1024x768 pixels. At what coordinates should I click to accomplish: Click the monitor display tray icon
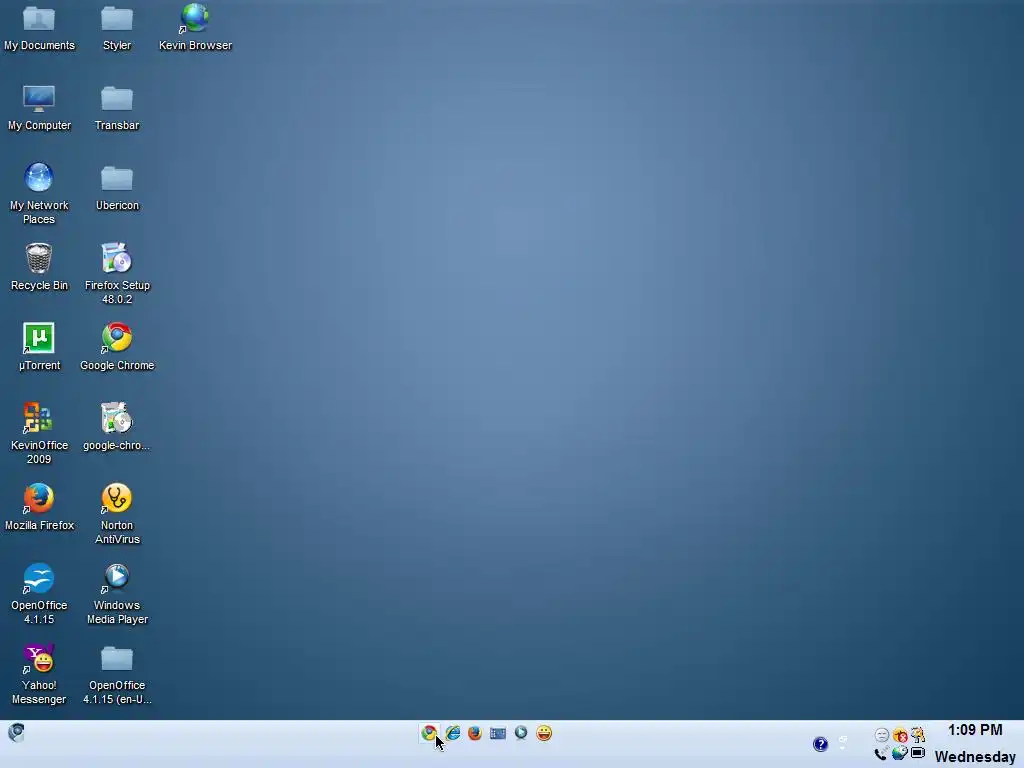[918, 753]
